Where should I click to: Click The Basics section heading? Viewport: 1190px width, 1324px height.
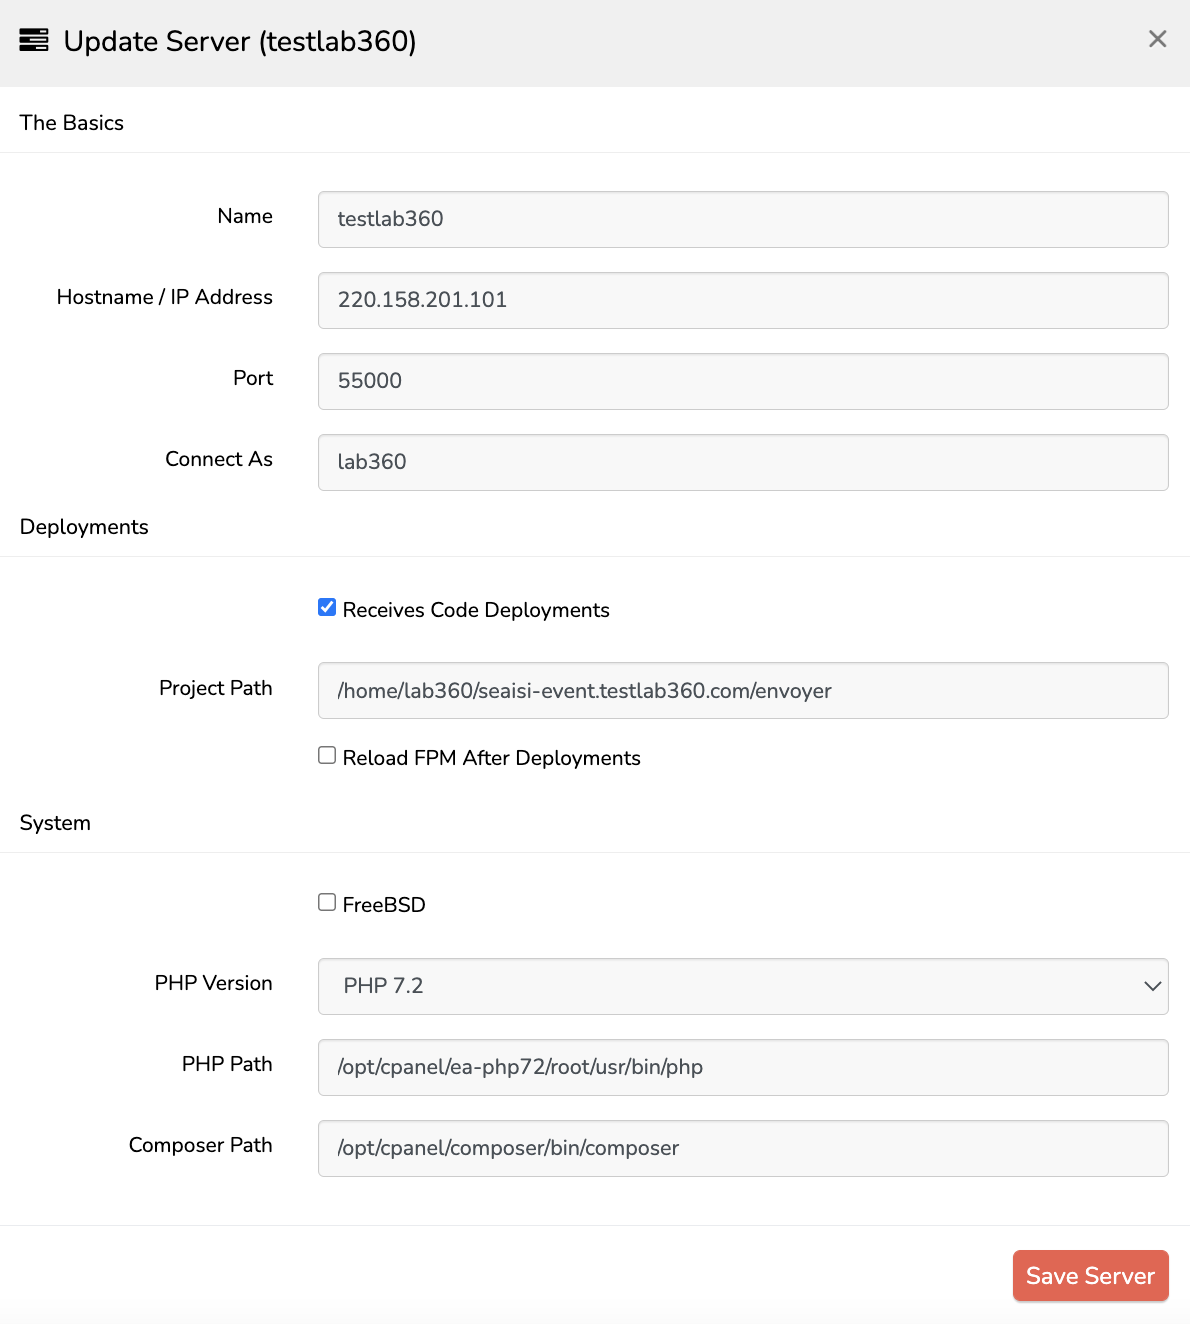point(72,123)
